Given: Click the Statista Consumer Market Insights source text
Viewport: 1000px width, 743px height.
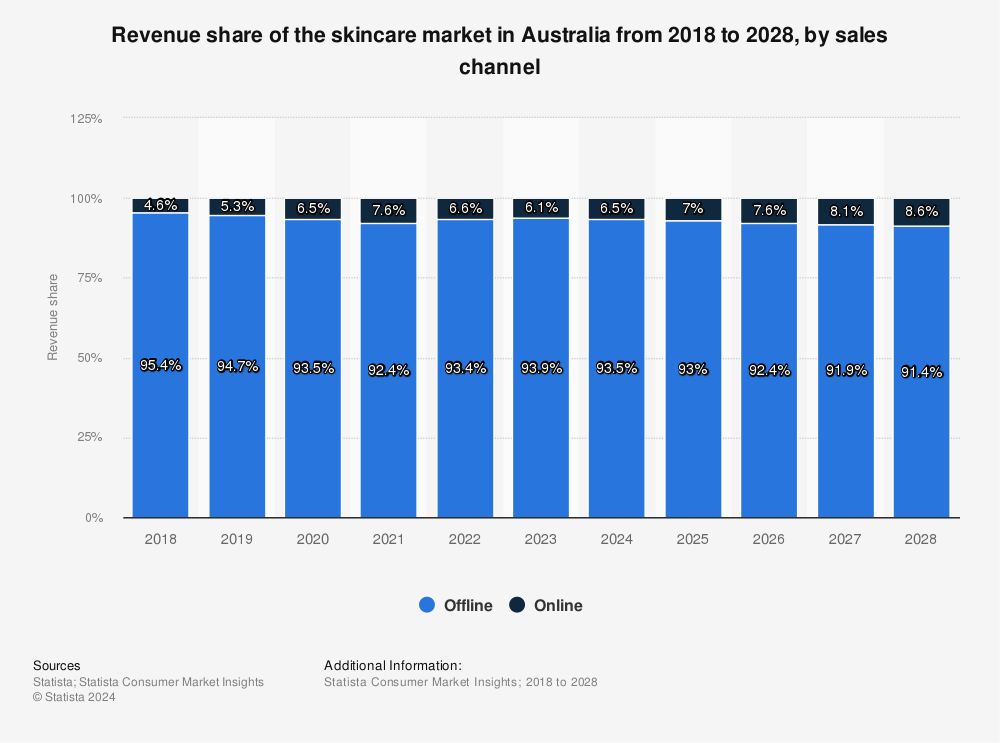Looking at the screenshot, I should point(148,682).
